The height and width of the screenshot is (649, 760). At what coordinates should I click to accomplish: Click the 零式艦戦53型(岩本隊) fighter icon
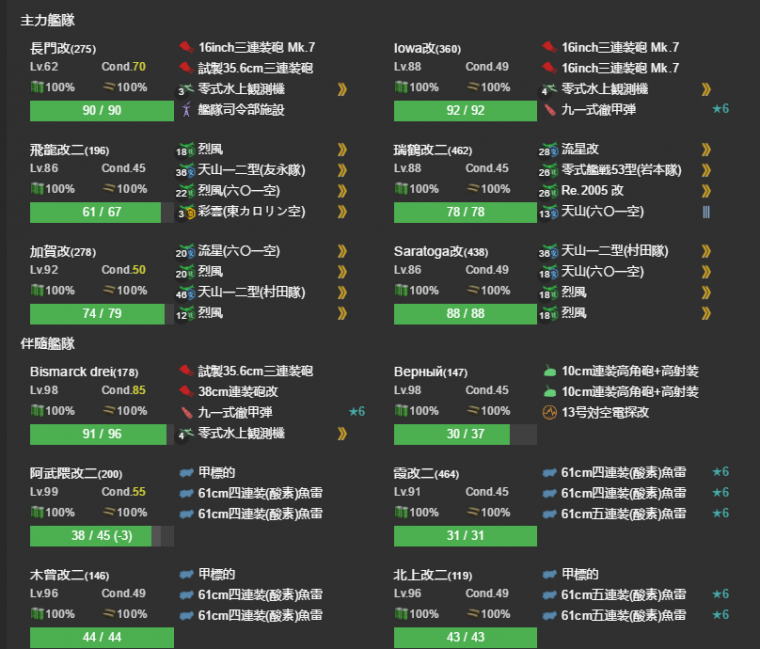550,171
